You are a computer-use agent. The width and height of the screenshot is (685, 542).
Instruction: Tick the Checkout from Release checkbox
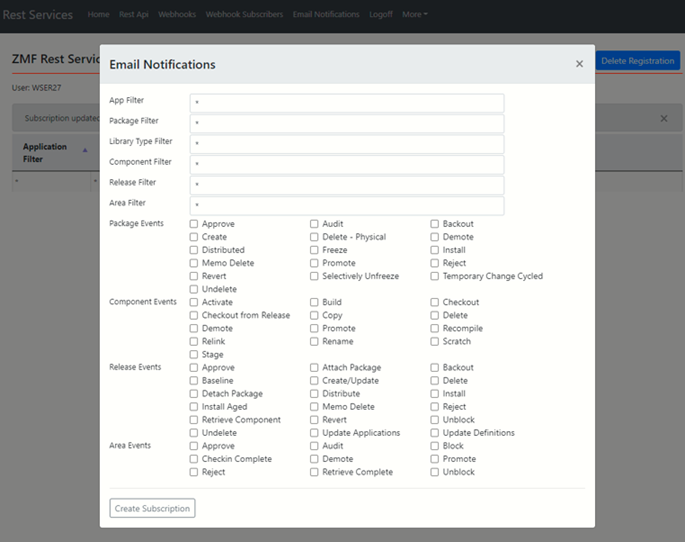point(194,315)
